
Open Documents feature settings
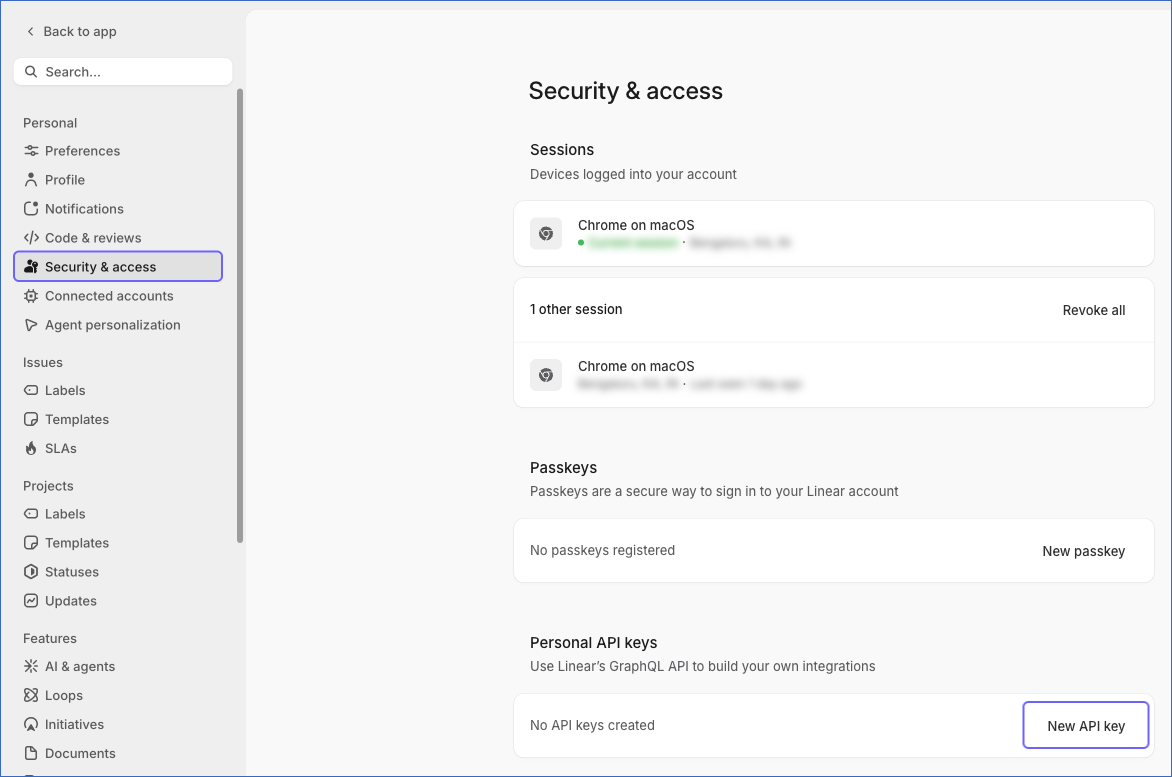118,753
